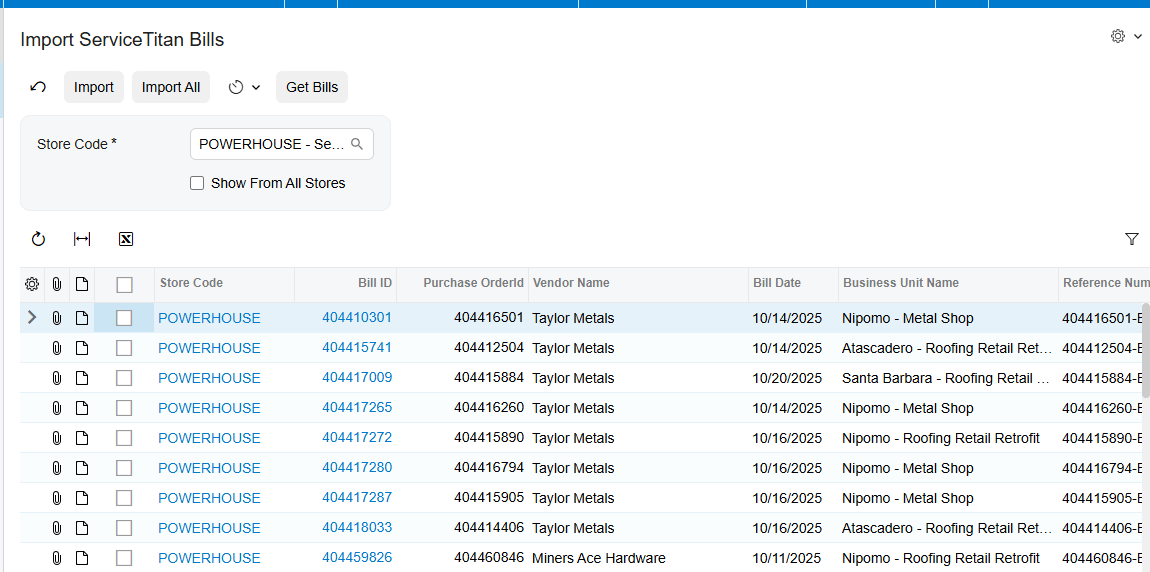Open Bill ID link 404417009
1150x572 pixels.
(x=356, y=378)
